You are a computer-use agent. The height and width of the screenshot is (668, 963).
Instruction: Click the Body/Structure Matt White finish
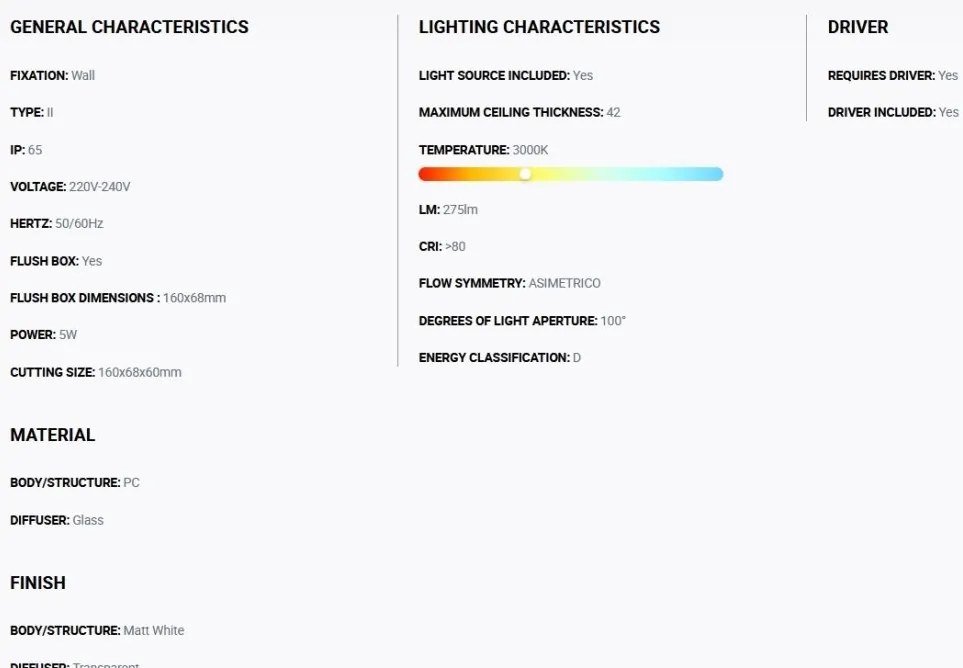[x=97, y=631]
